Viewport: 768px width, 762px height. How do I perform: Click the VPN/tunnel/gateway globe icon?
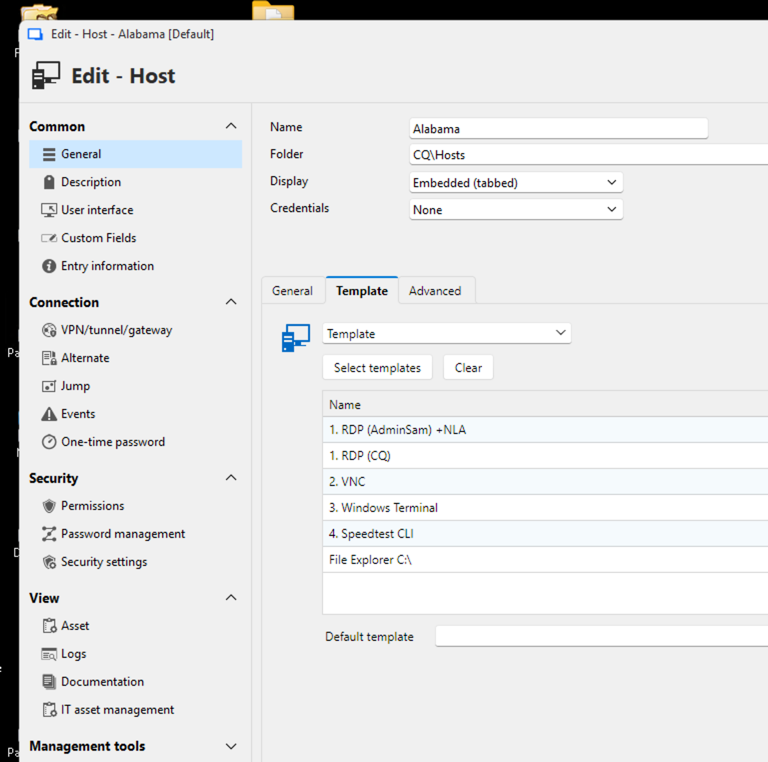(49, 330)
